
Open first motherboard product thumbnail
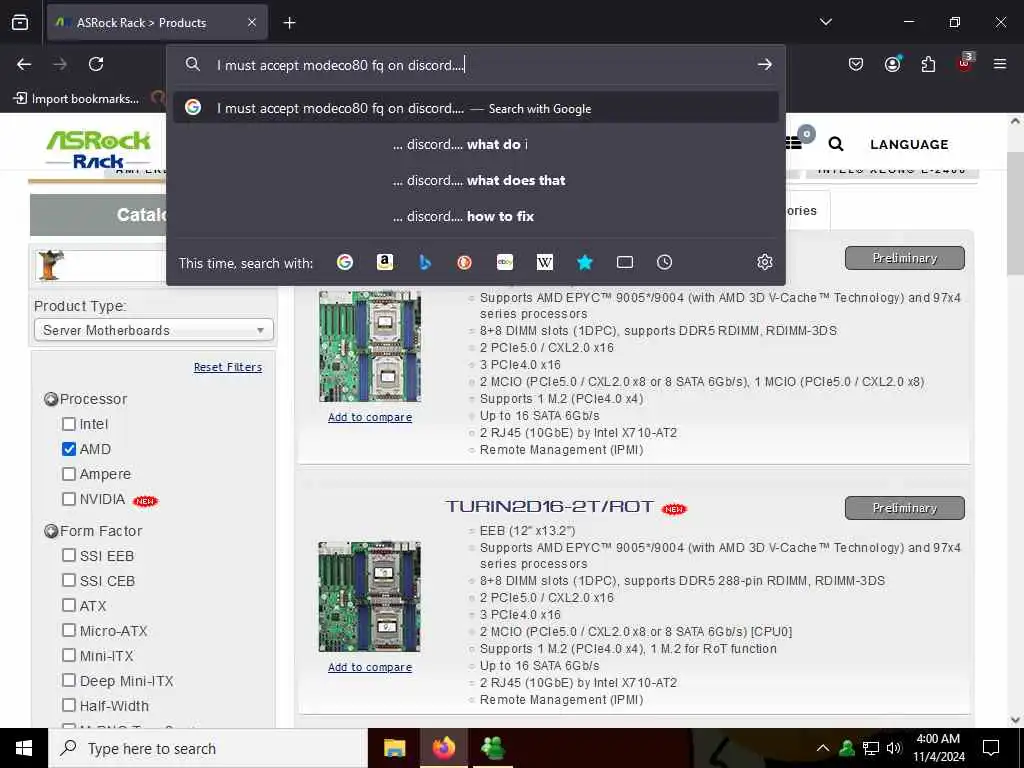(370, 346)
